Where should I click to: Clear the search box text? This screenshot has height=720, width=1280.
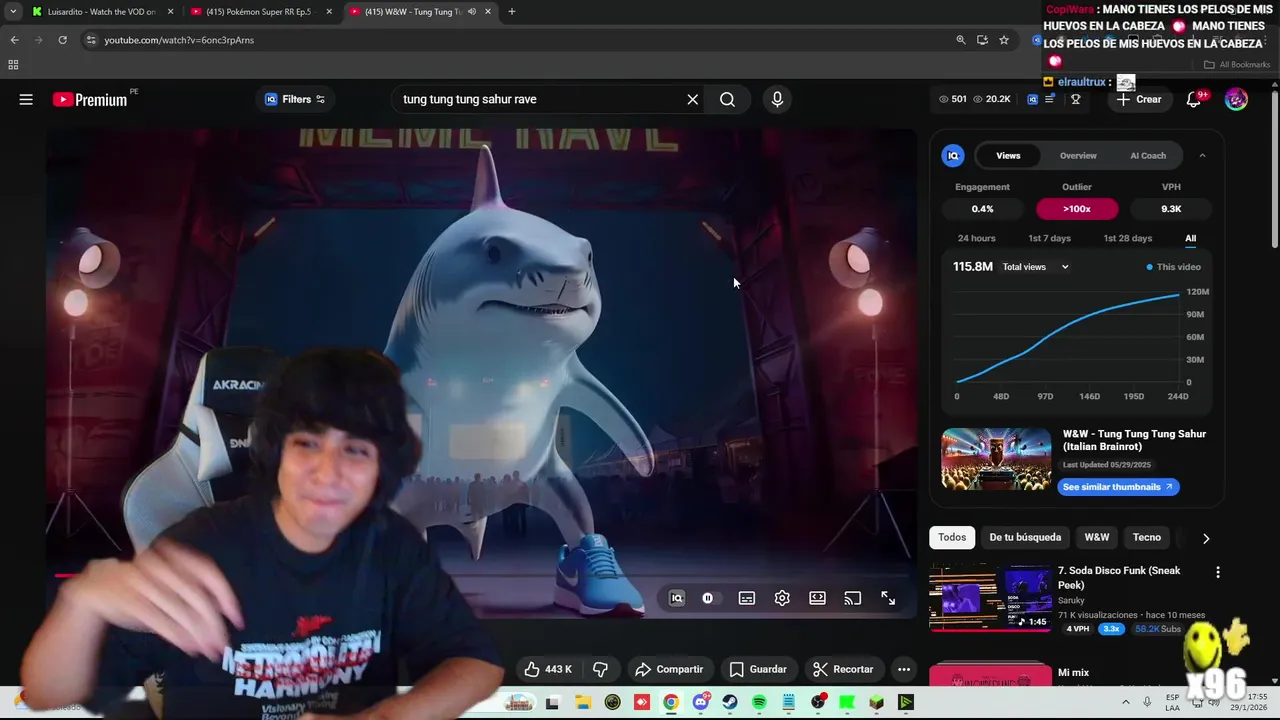(x=692, y=99)
